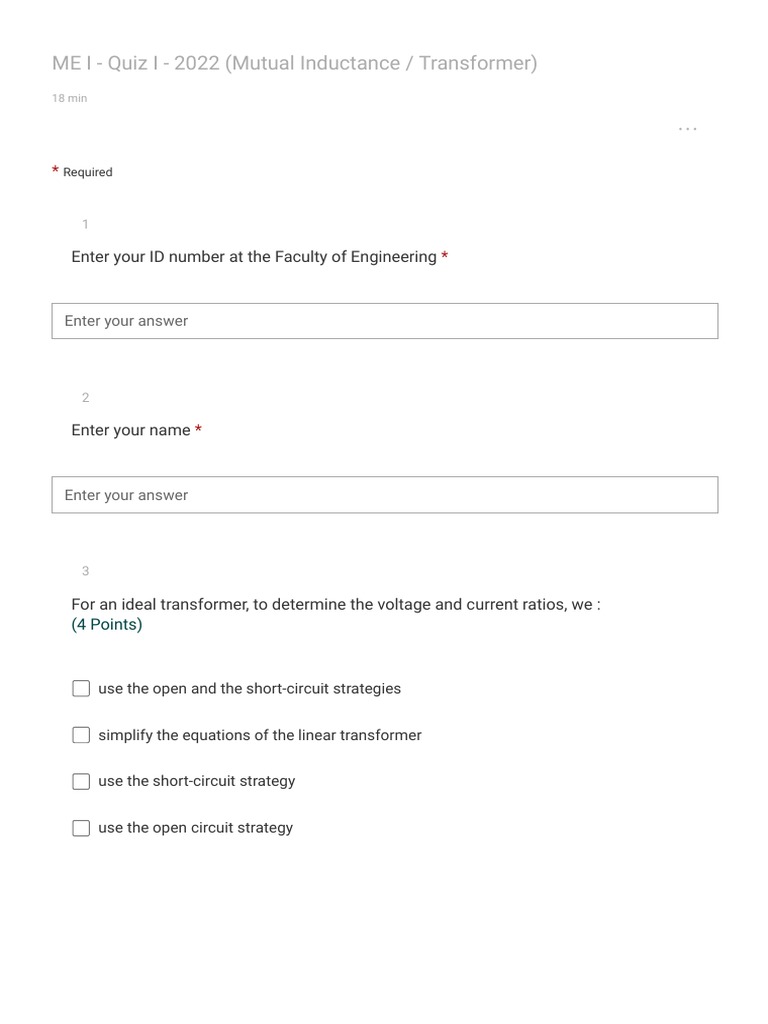The height and width of the screenshot is (1024, 768).
Task: Select the "use the short-circuit strategy" checkbox
Action: click(81, 781)
